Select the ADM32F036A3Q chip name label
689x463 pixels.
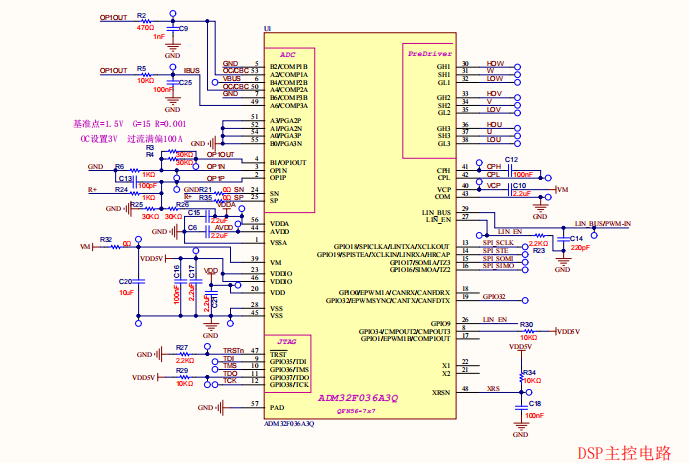pos(358,398)
